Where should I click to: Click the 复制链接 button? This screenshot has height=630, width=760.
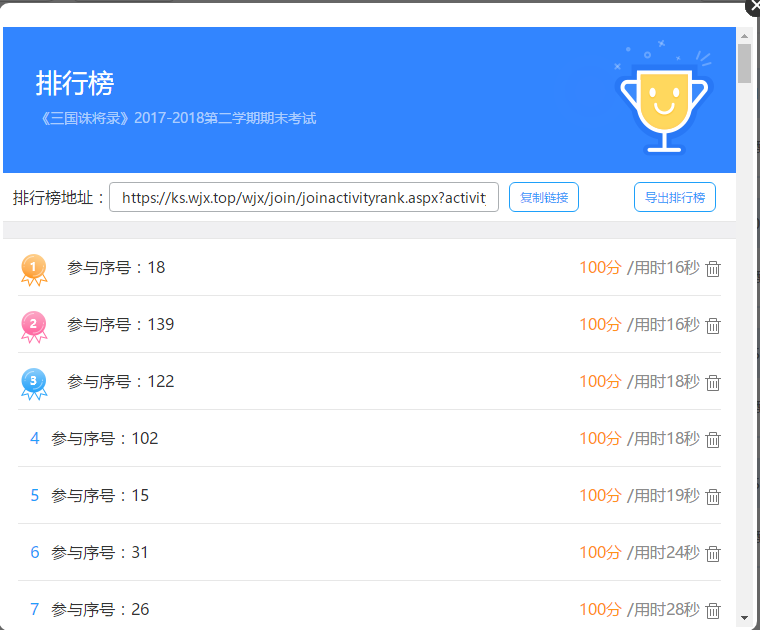coord(544,197)
